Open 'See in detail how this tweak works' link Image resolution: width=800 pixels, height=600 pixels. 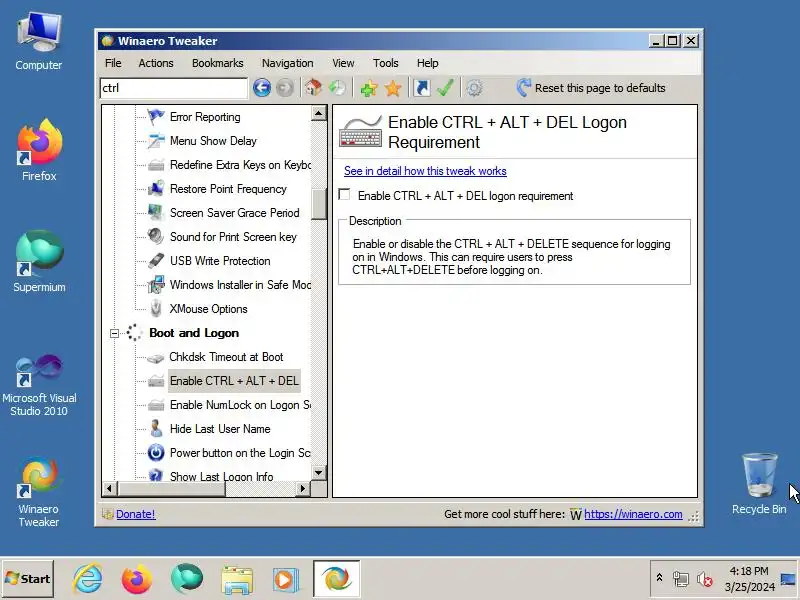point(425,171)
